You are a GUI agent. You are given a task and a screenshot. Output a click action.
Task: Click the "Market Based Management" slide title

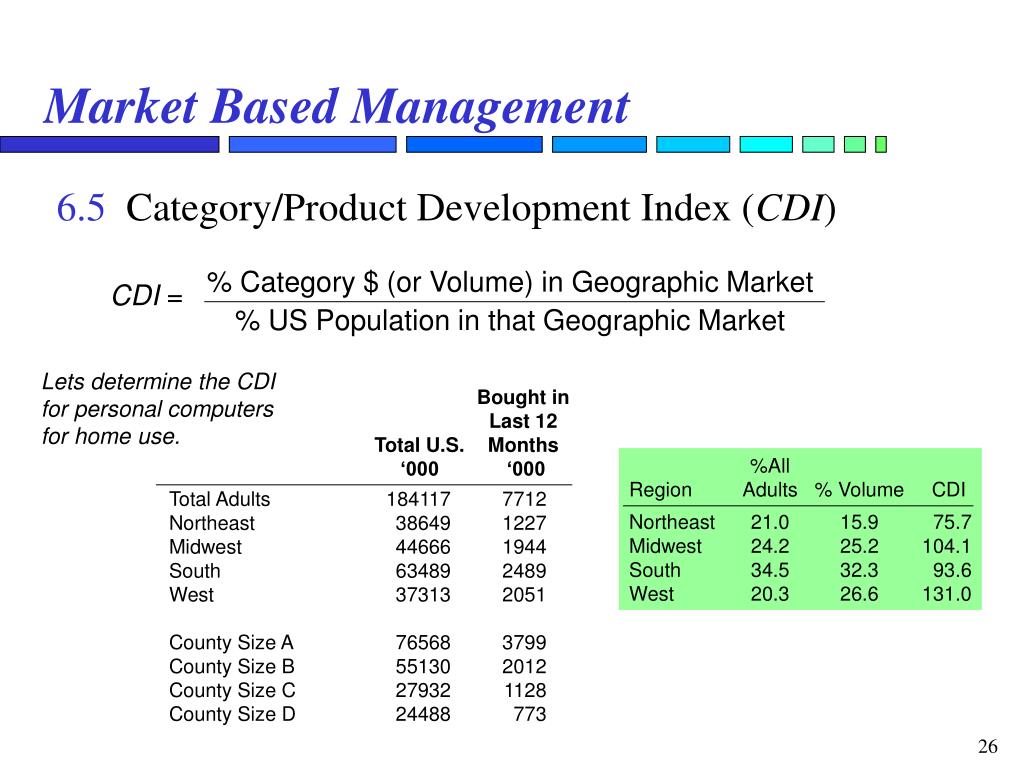point(336,107)
